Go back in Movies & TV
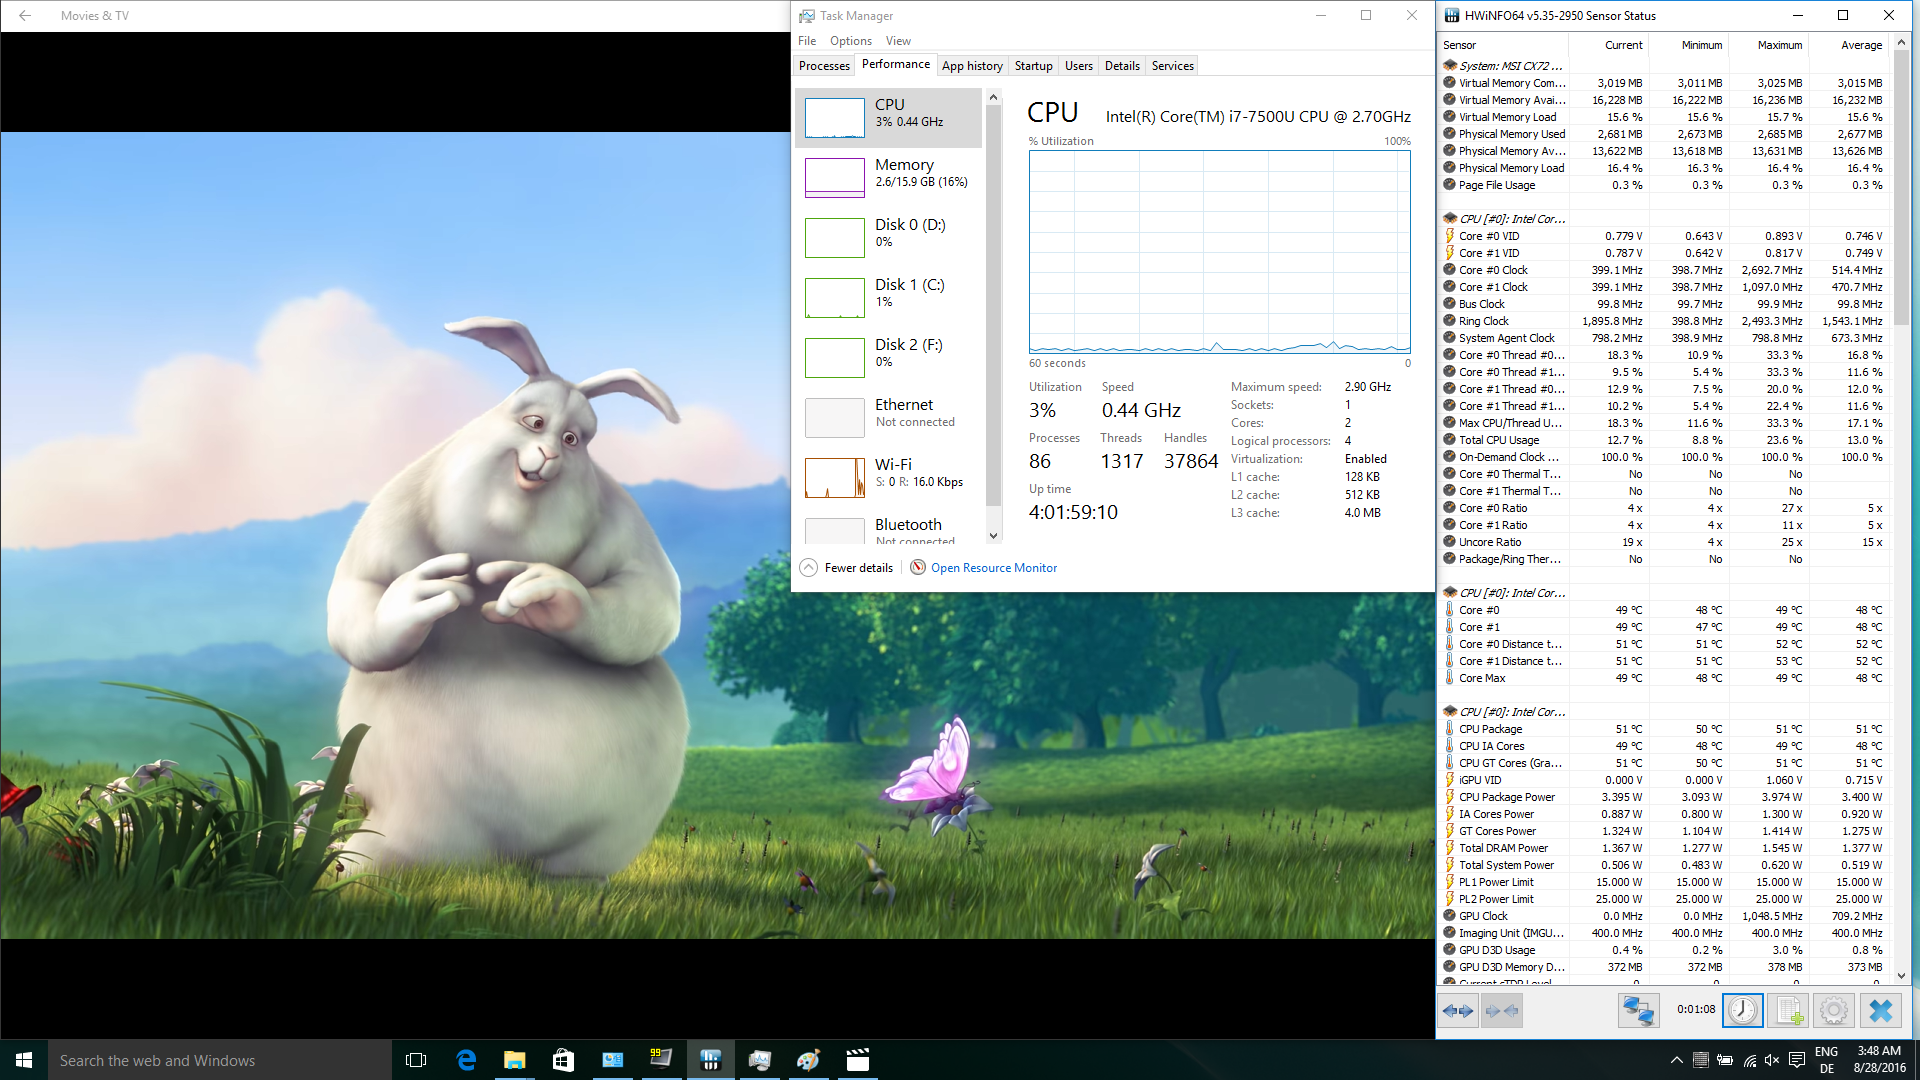 pos(25,16)
